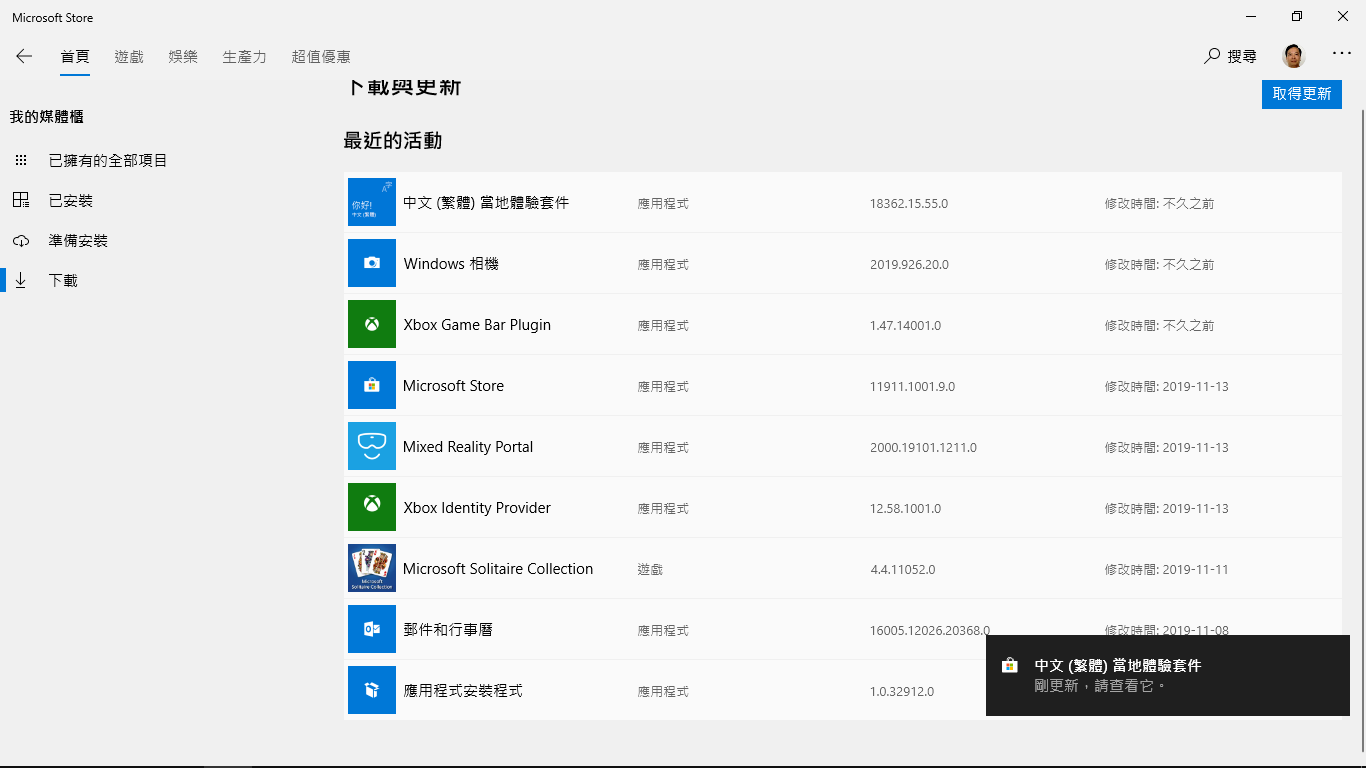
Task: Click the Xbox Game Bar Plugin icon
Action: 372,324
